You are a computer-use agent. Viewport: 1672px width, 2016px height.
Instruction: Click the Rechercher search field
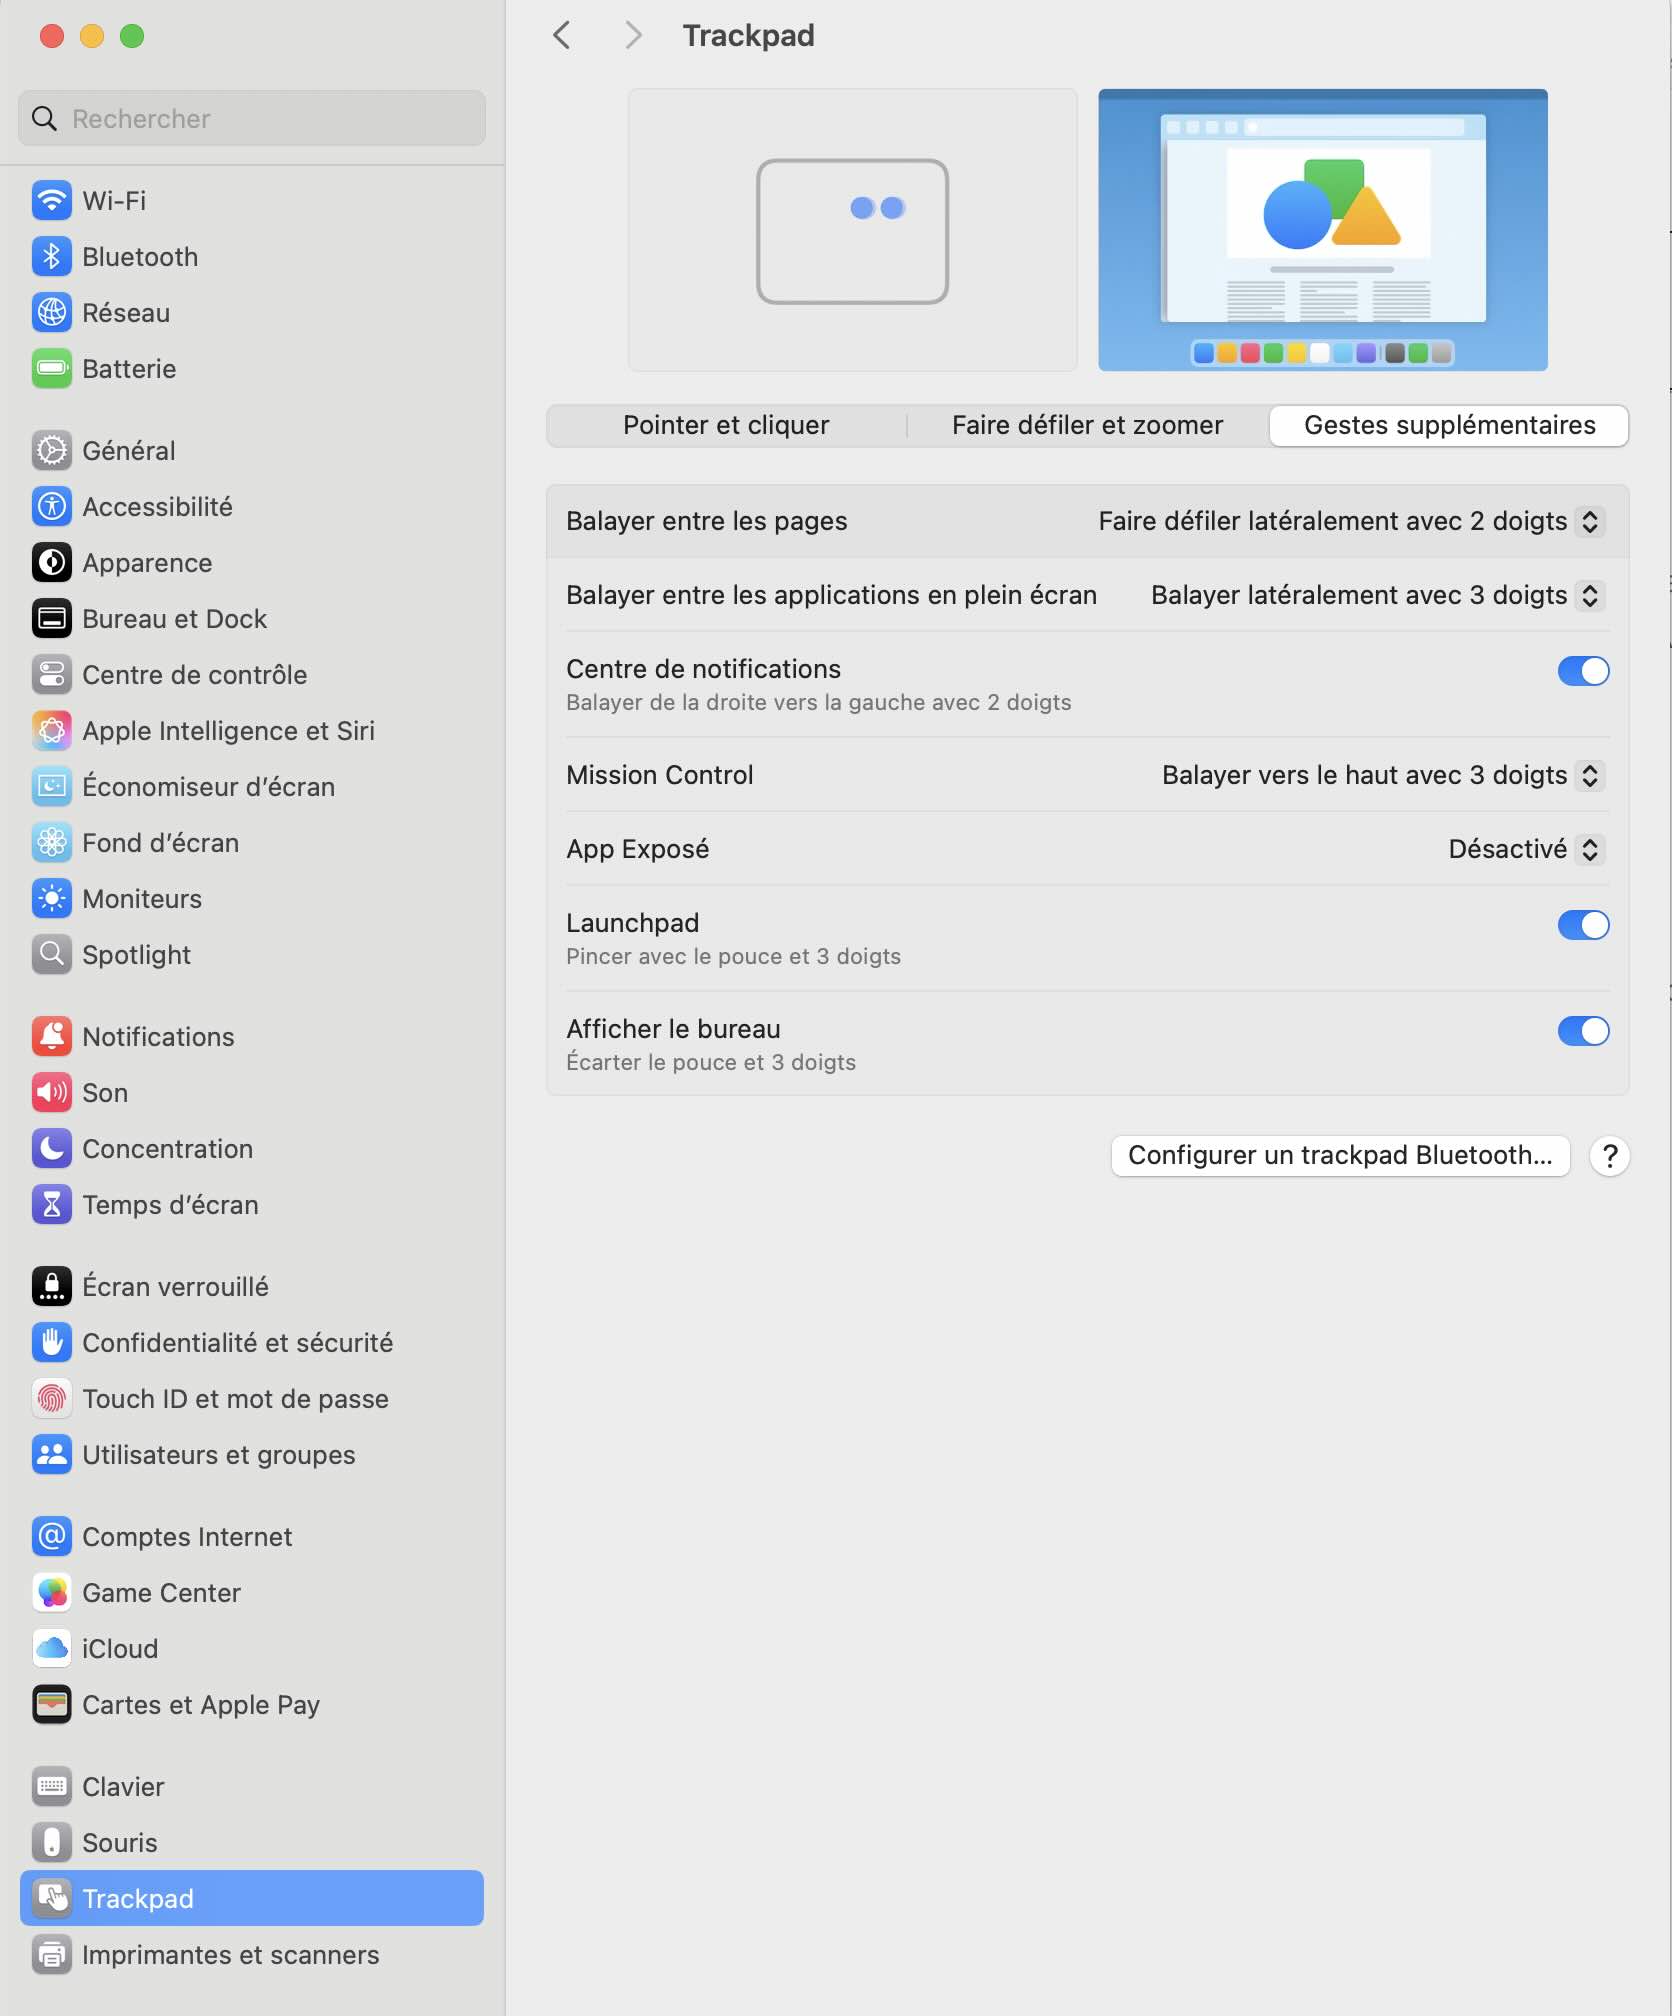[x=250, y=117]
